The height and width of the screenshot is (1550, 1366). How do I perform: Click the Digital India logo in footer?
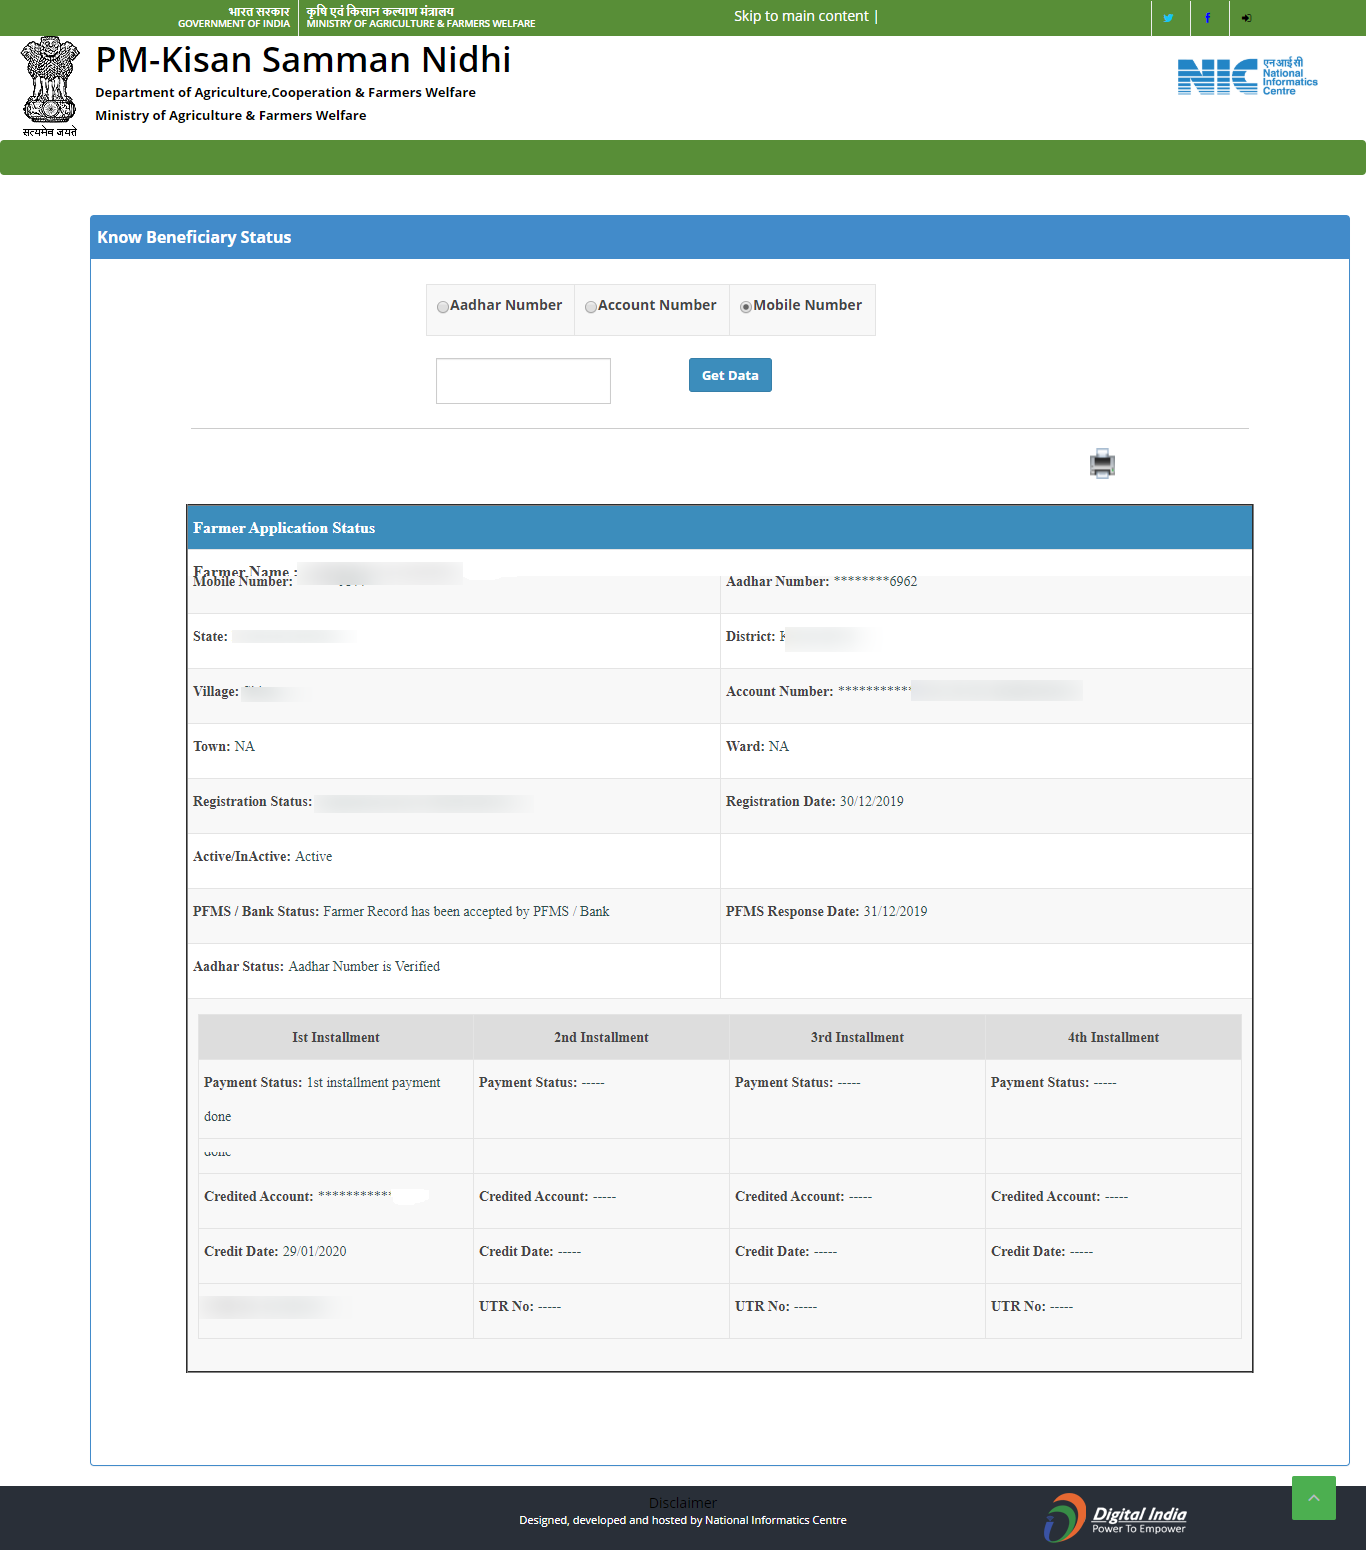pyautogui.click(x=1115, y=1518)
